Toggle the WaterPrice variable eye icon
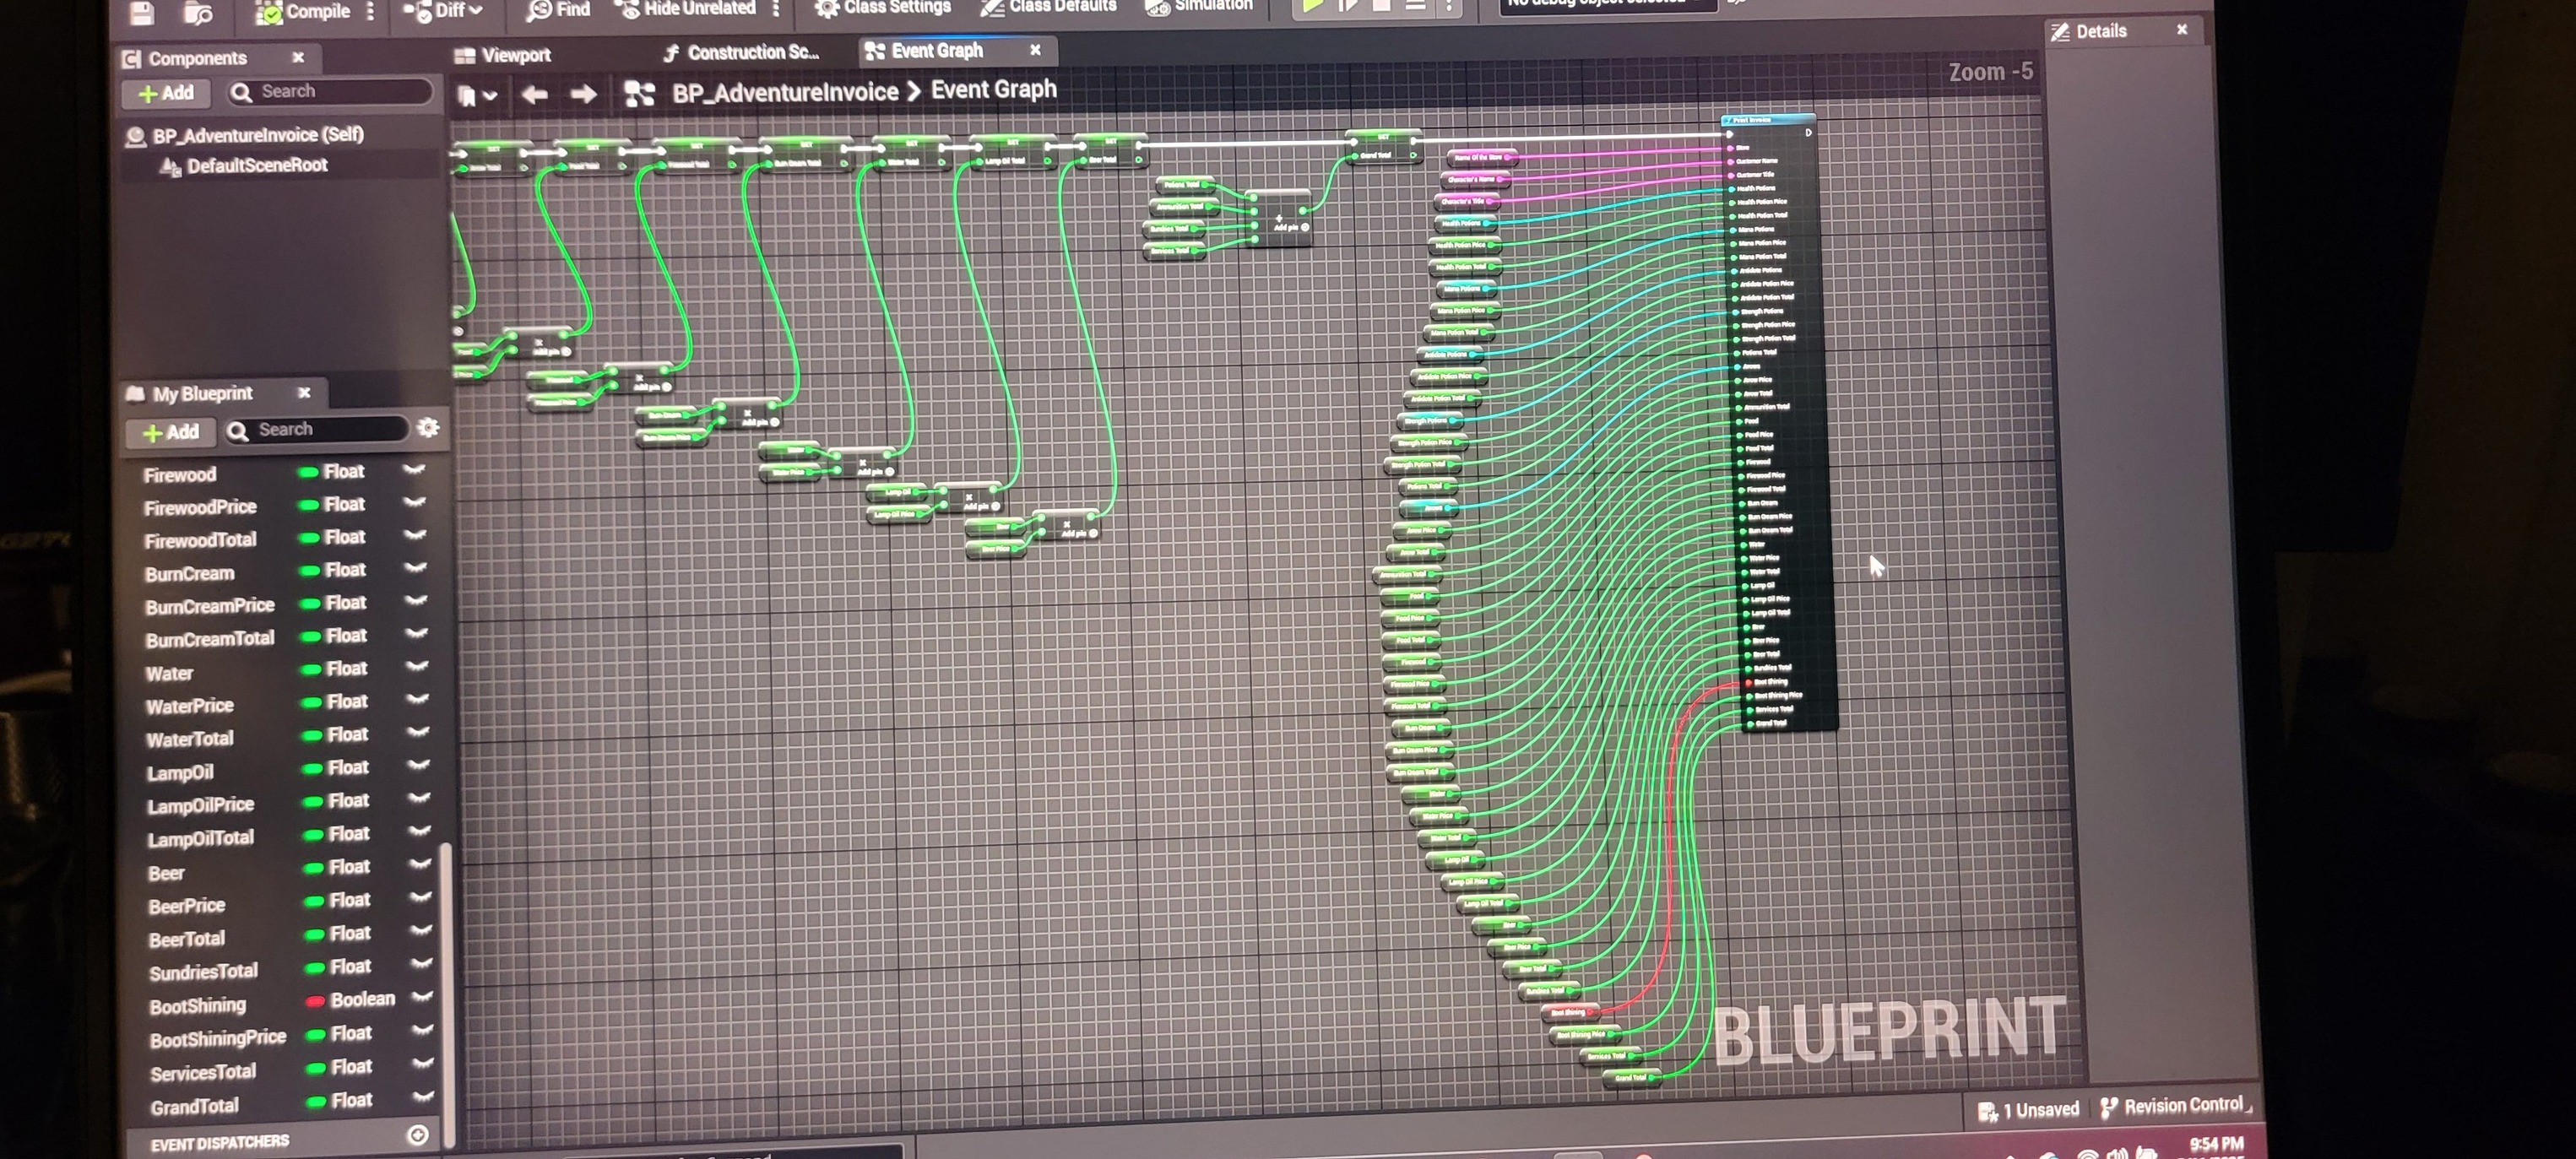This screenshot has height=1159, width=2576. tap(417, 700)
